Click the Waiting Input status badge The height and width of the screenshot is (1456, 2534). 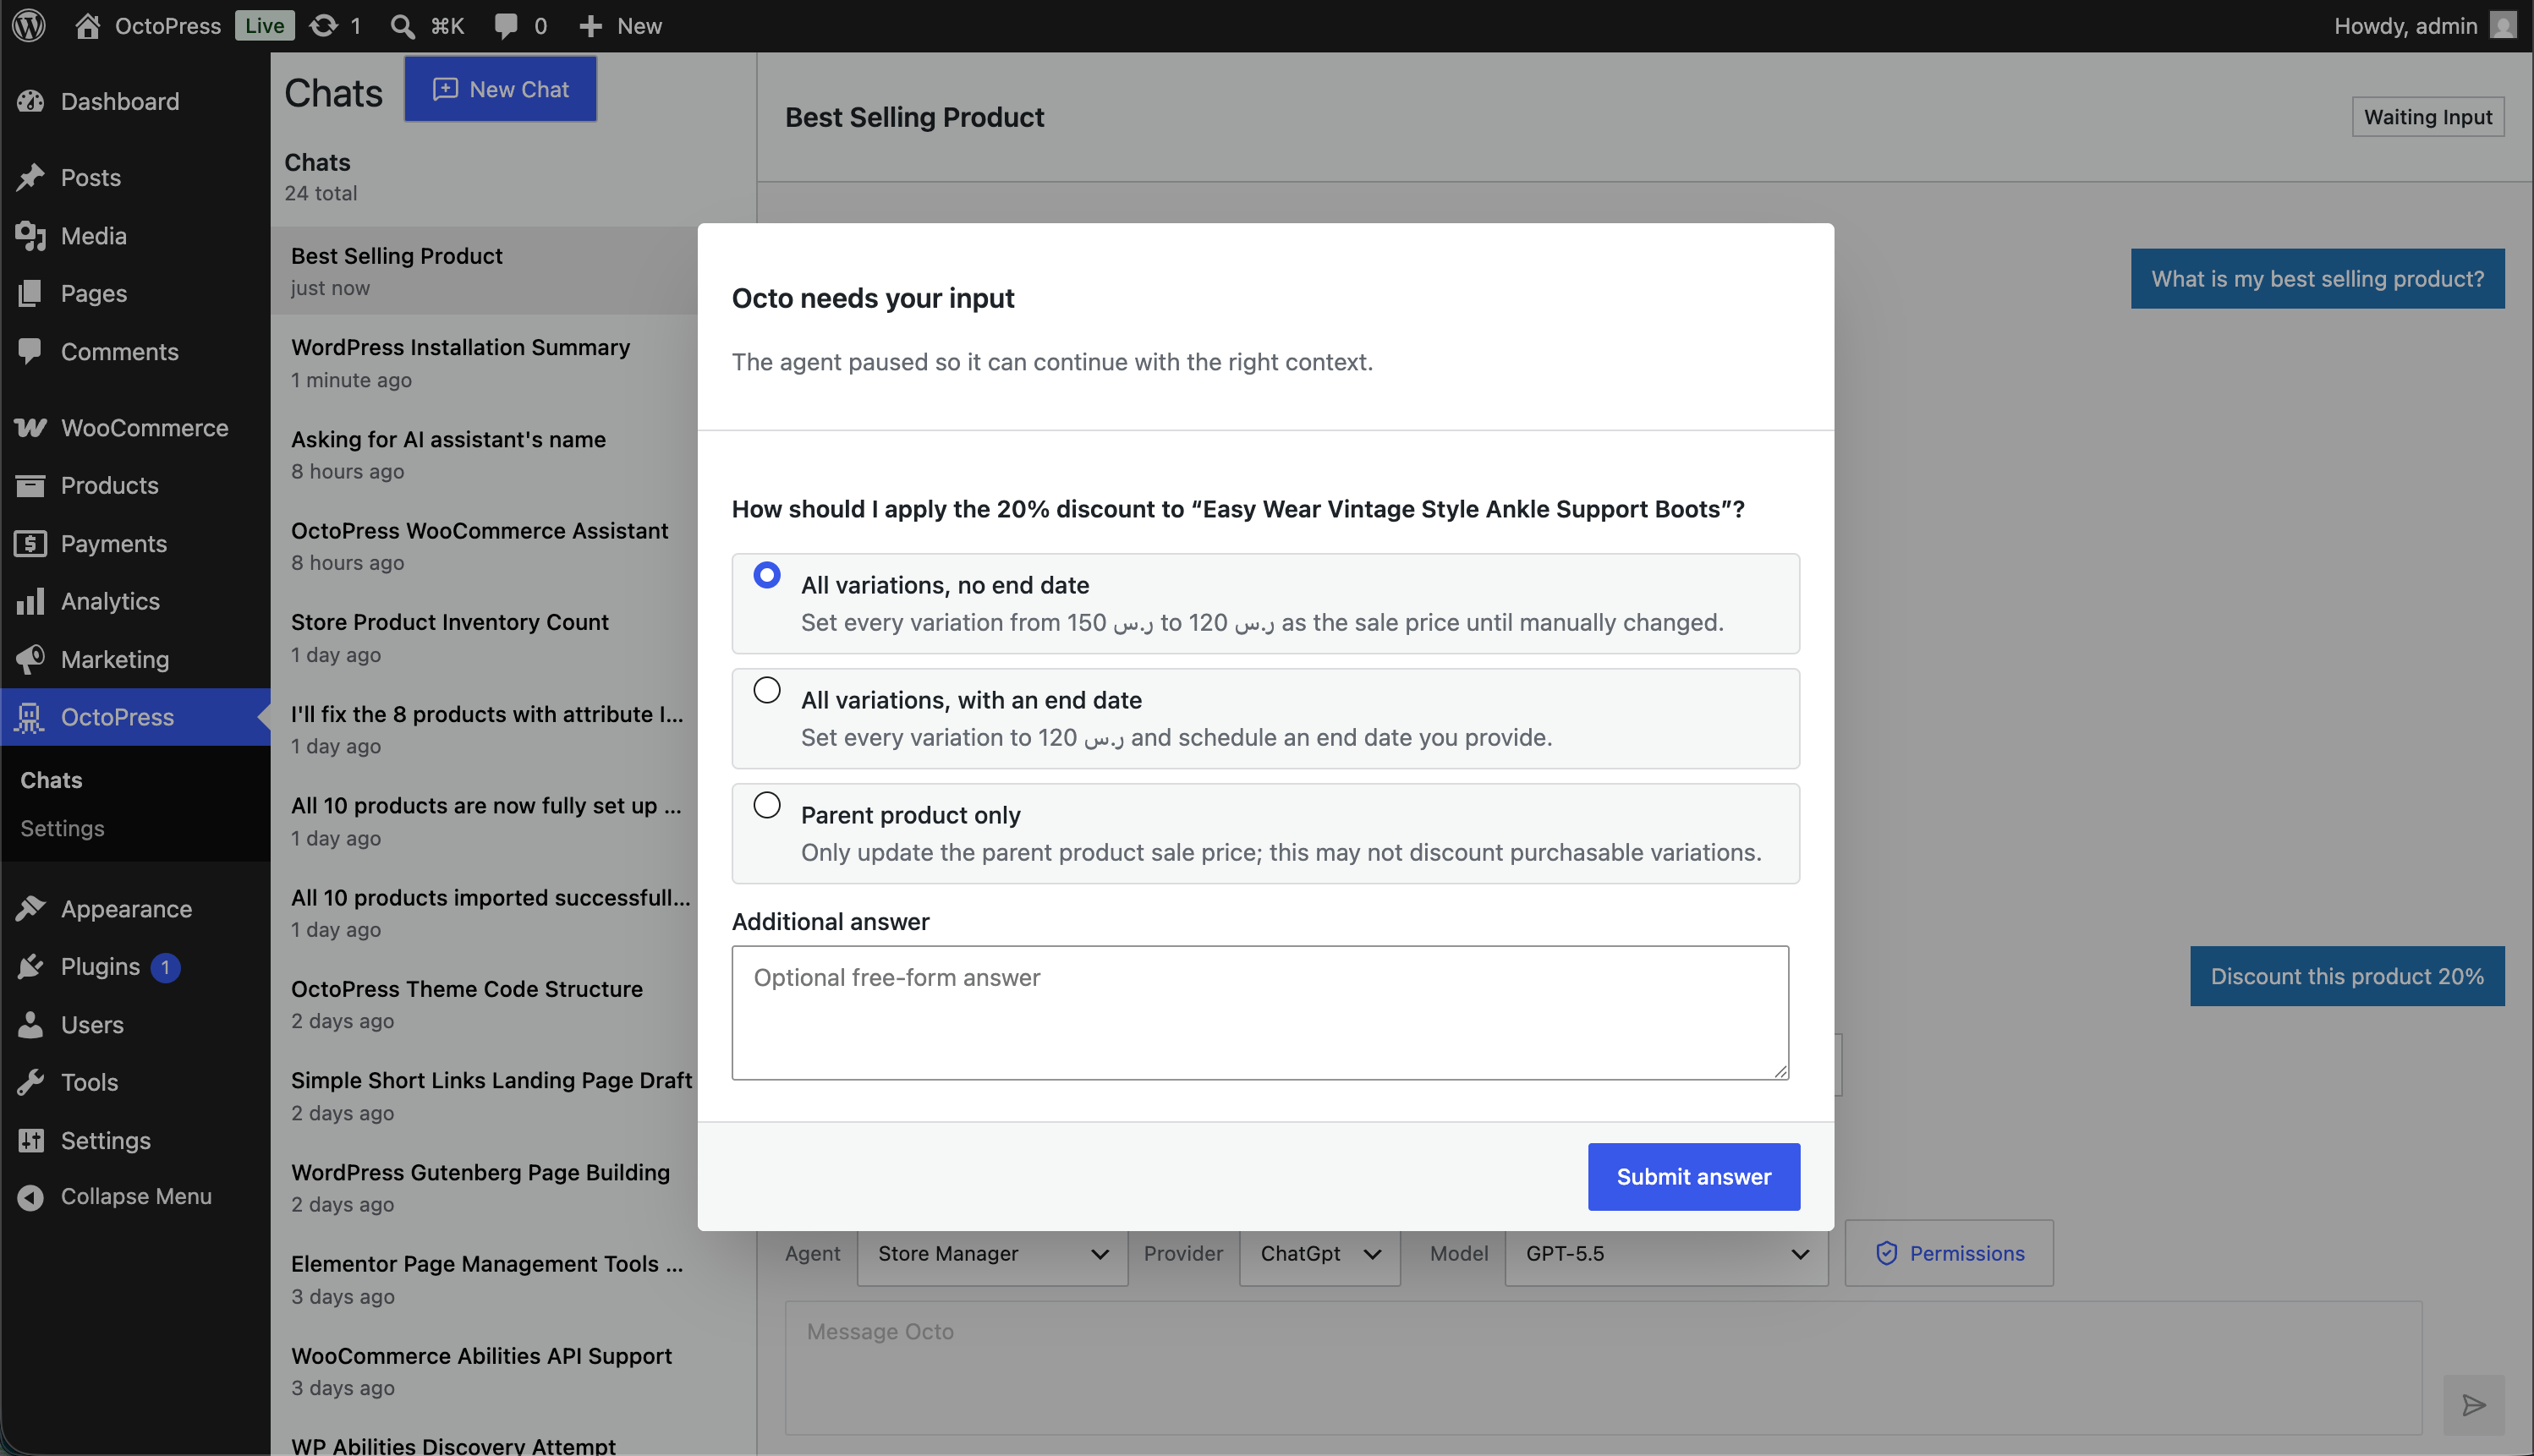point(2428,117)
